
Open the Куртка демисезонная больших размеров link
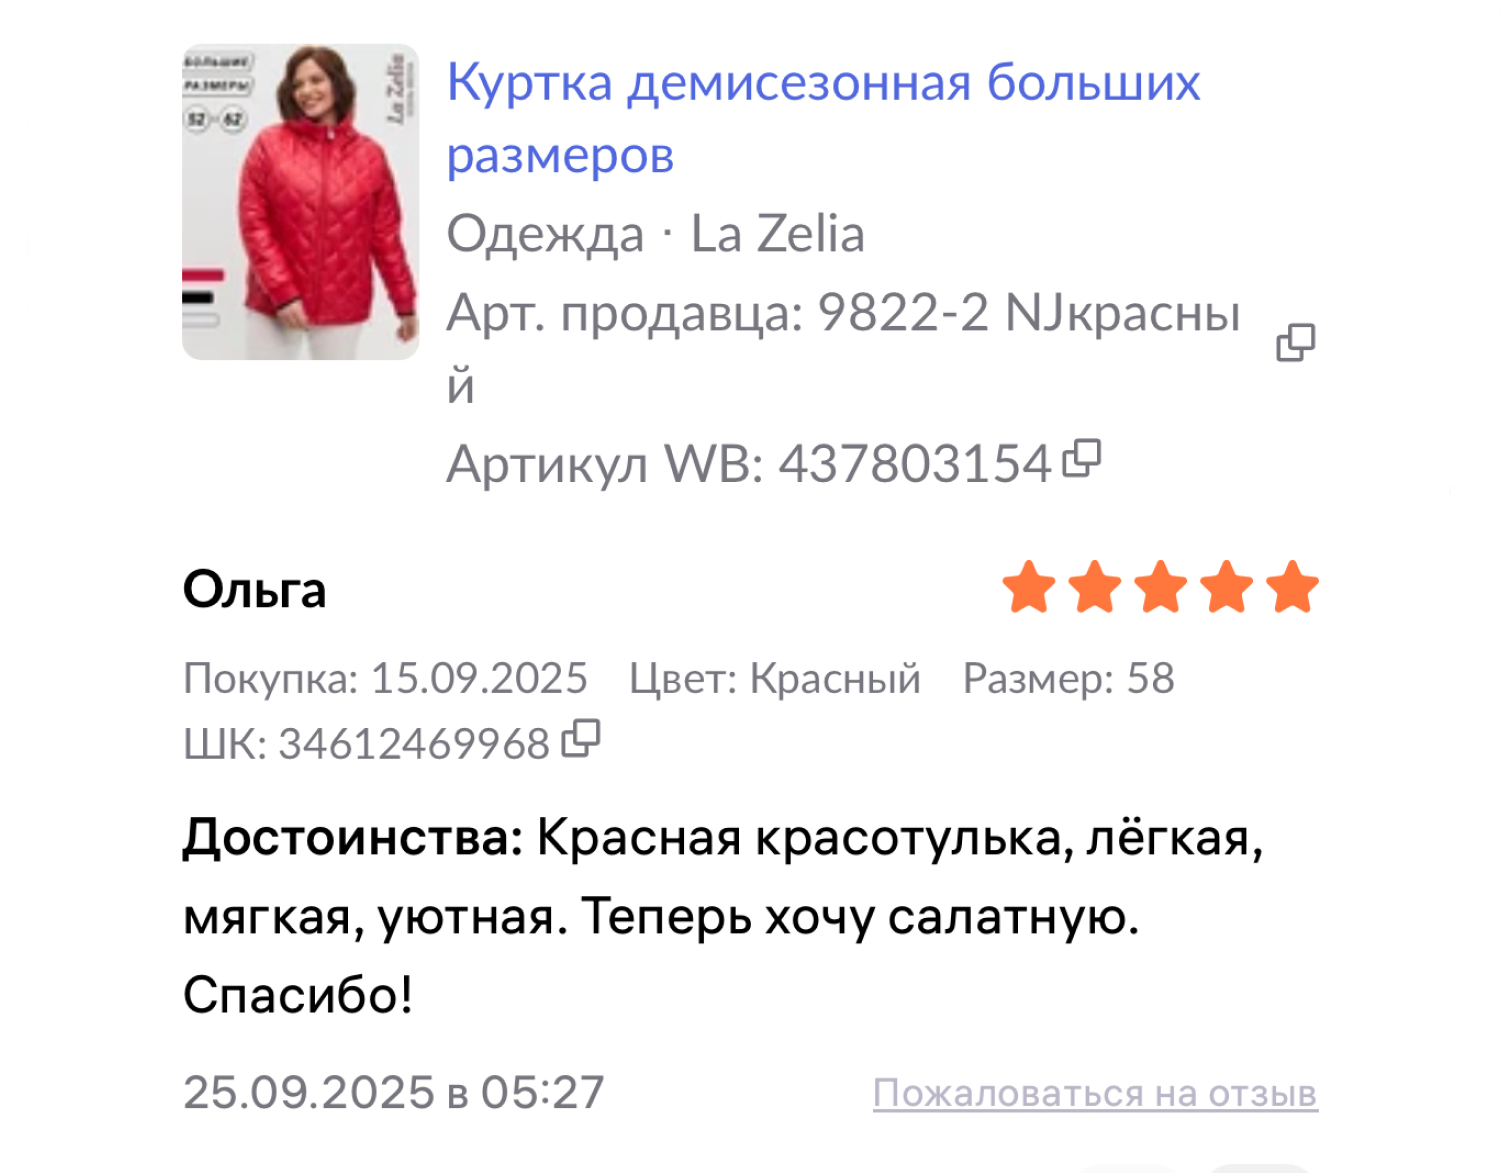[x=823, y=118]
